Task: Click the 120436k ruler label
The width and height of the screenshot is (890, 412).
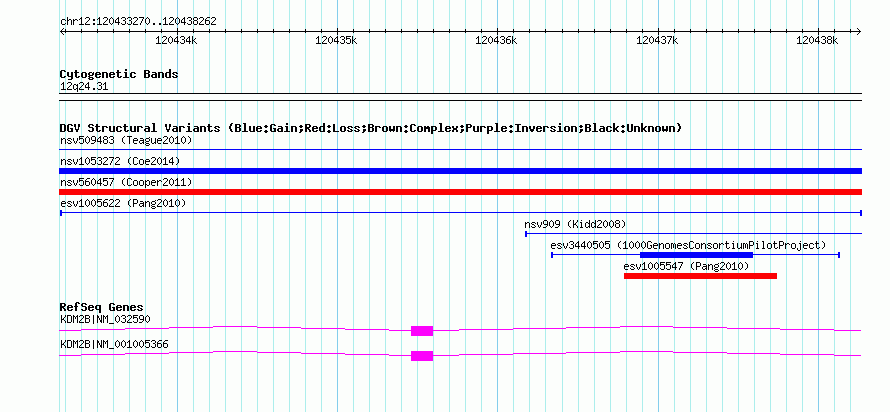Action: click(x=496, y=40)
